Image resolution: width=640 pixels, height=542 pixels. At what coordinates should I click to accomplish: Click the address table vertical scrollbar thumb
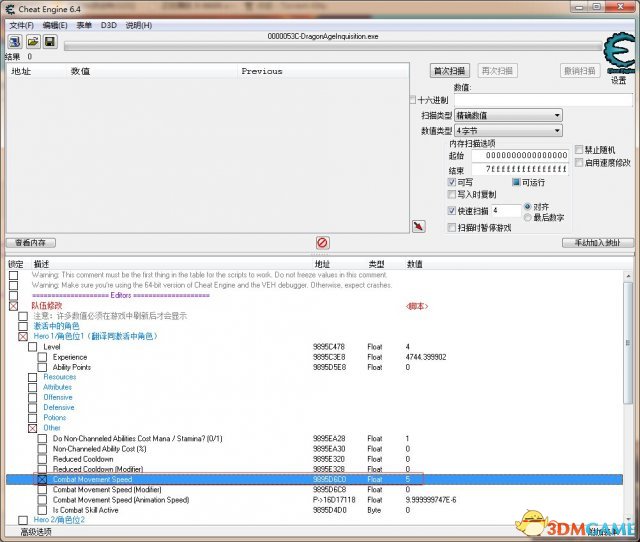[x=628, y=343]
